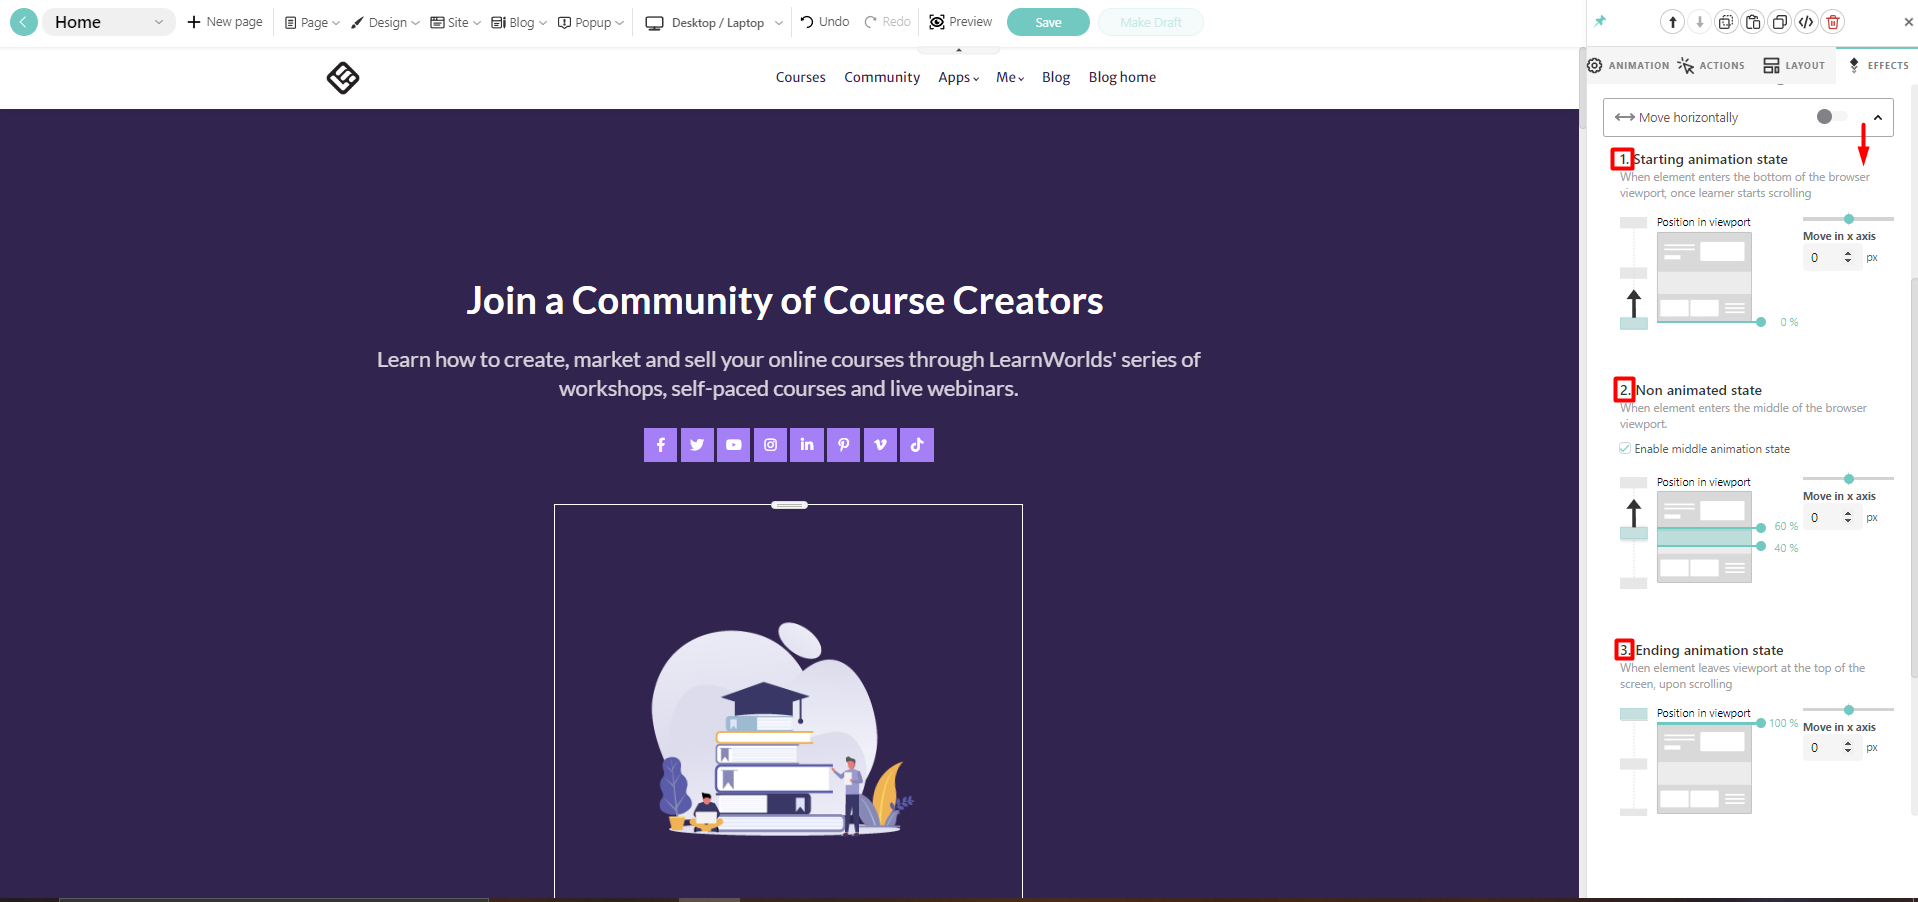
Task: Click the Blog home navigation link
Action: point(1121,77)
